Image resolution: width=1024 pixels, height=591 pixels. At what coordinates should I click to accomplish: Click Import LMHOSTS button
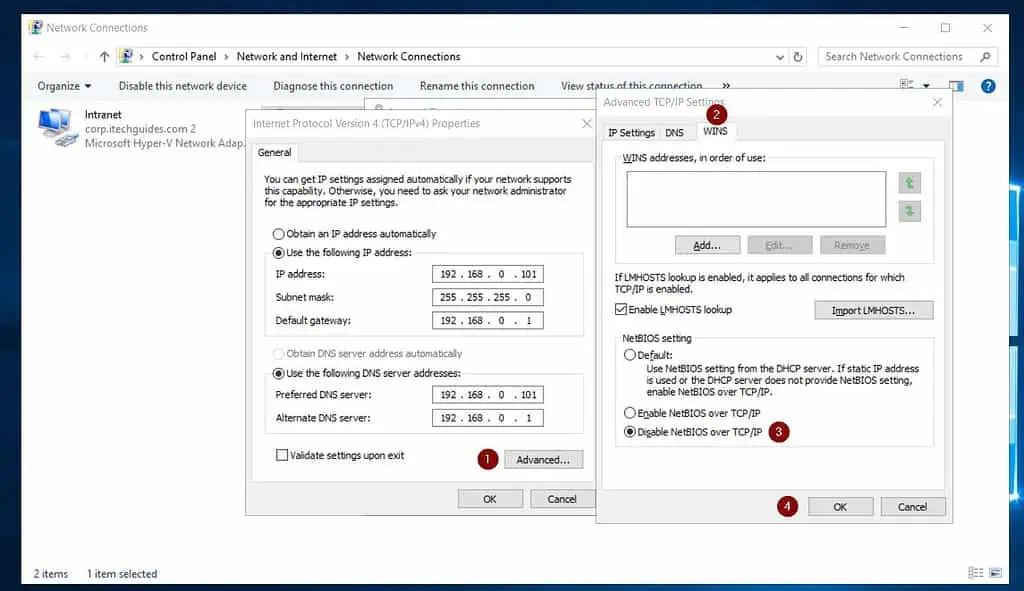coord(873,311)
